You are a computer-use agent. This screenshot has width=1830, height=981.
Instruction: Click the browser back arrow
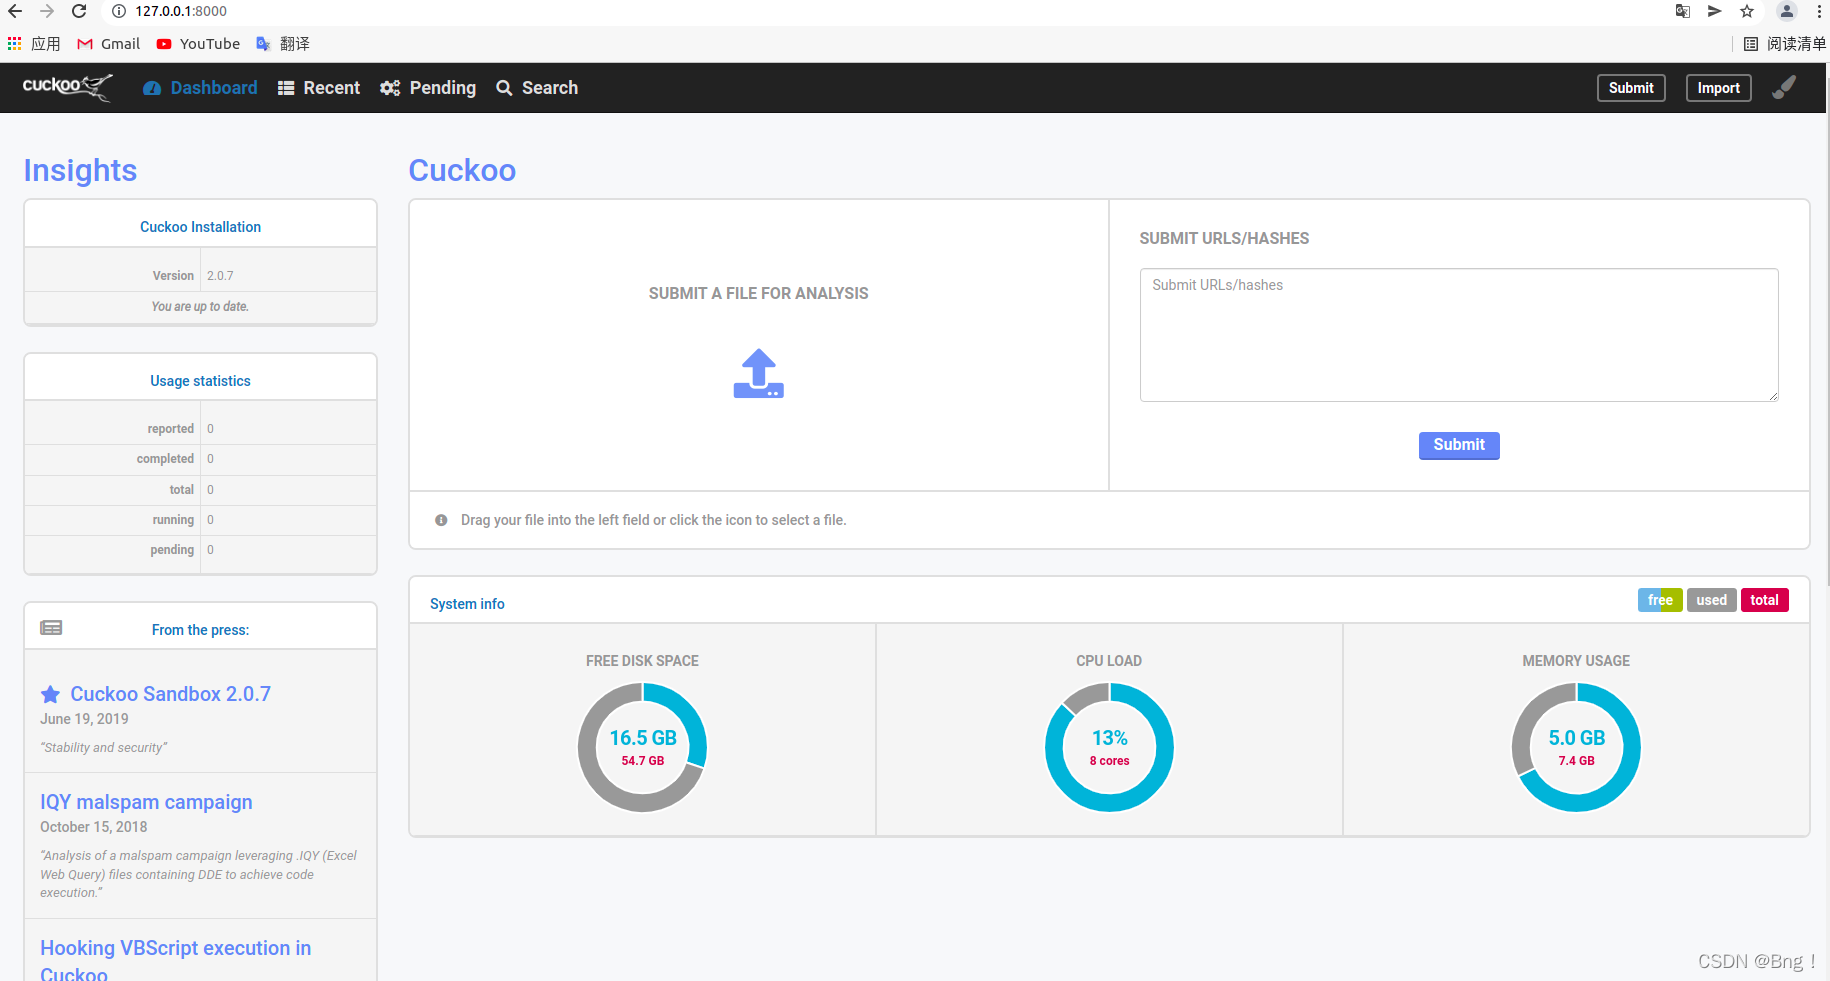point(15,11)
